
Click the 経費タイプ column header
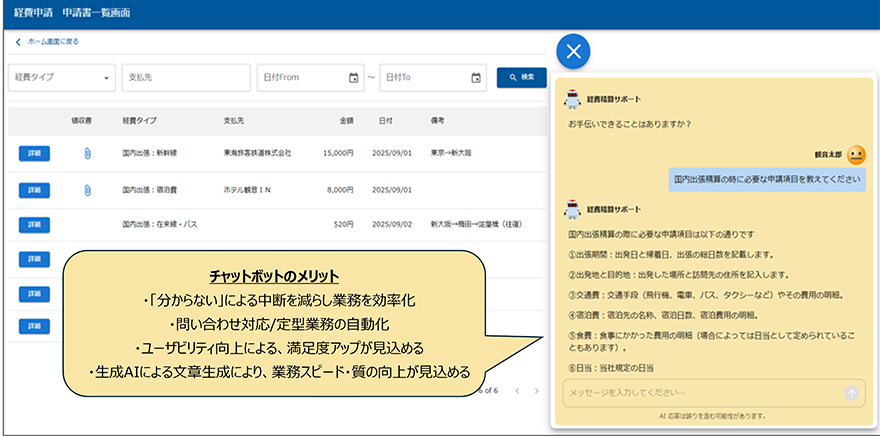(x=139, y=121)
